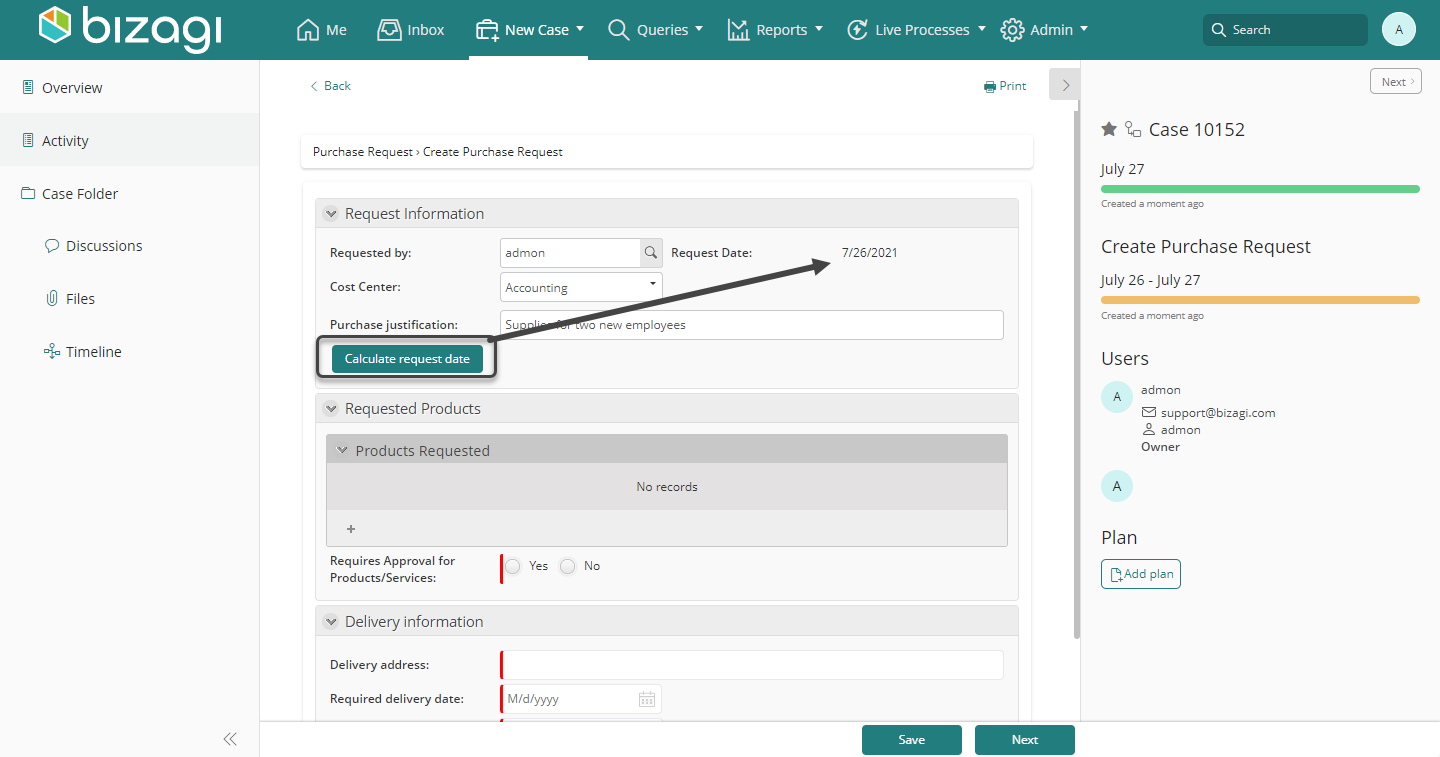Click the form vertical scrollbar

(1076, 375)
